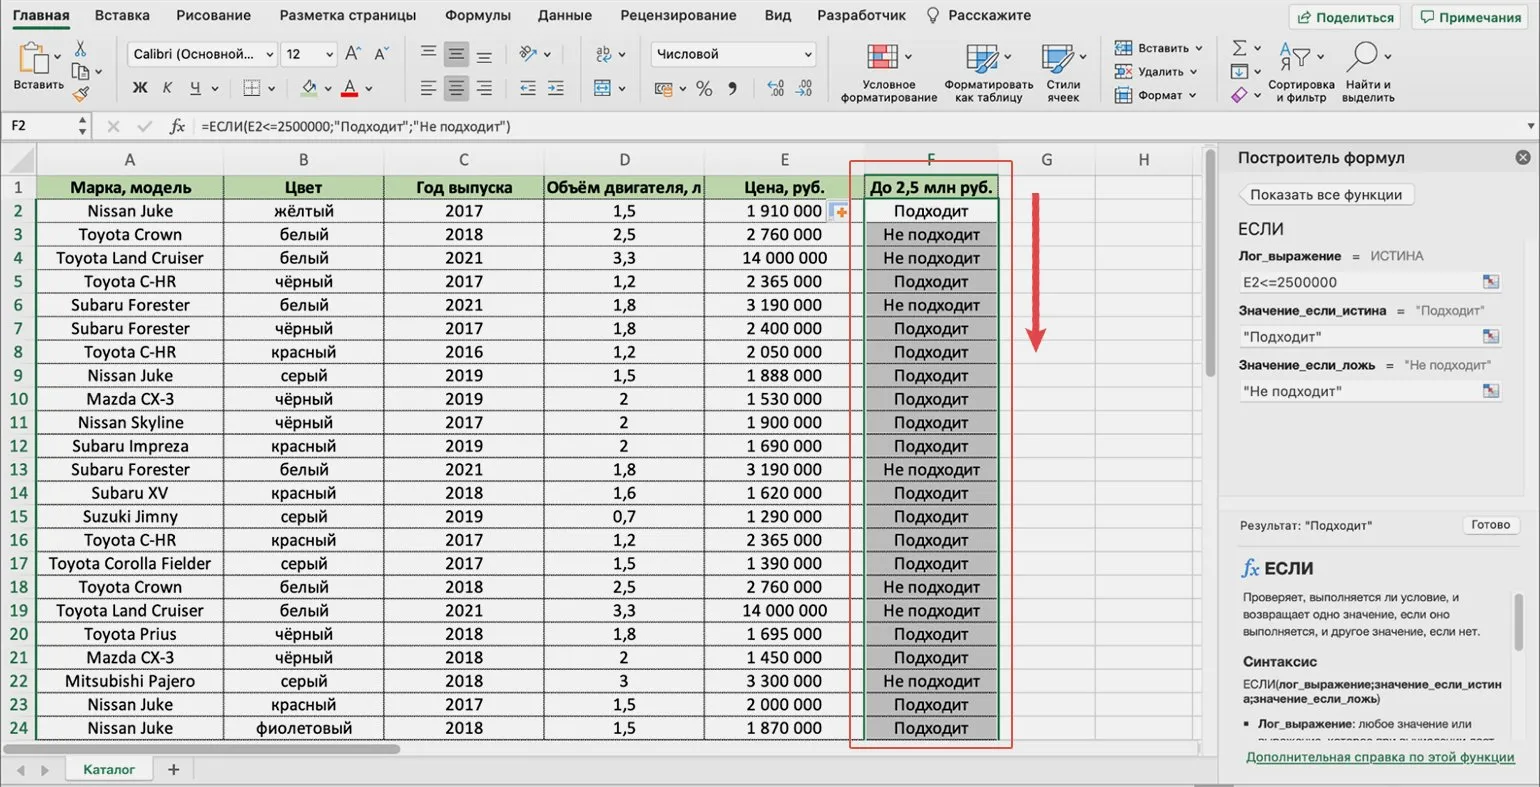Viewport: 1540px width, 787px height.
Task: Click the range picker icon beside E2<=2500000
Action: 1490,282
